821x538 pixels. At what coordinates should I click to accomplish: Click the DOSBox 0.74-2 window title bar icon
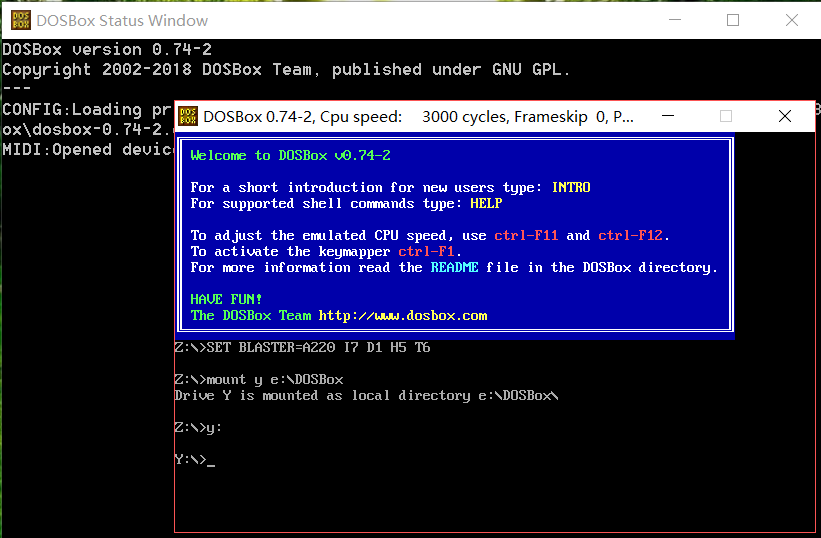coord(188,116)
